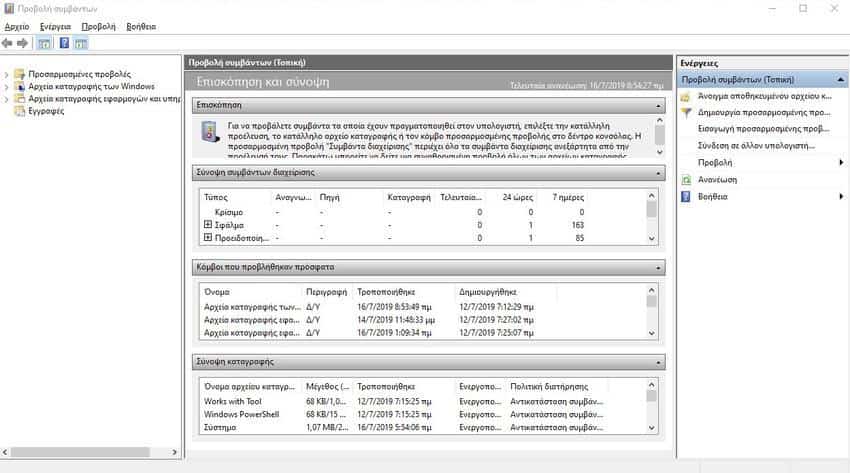Collapse Σύνοψη συμβάντων διαχείρισης section
Screen dimensions: 850x473
(x=658, y=173)
